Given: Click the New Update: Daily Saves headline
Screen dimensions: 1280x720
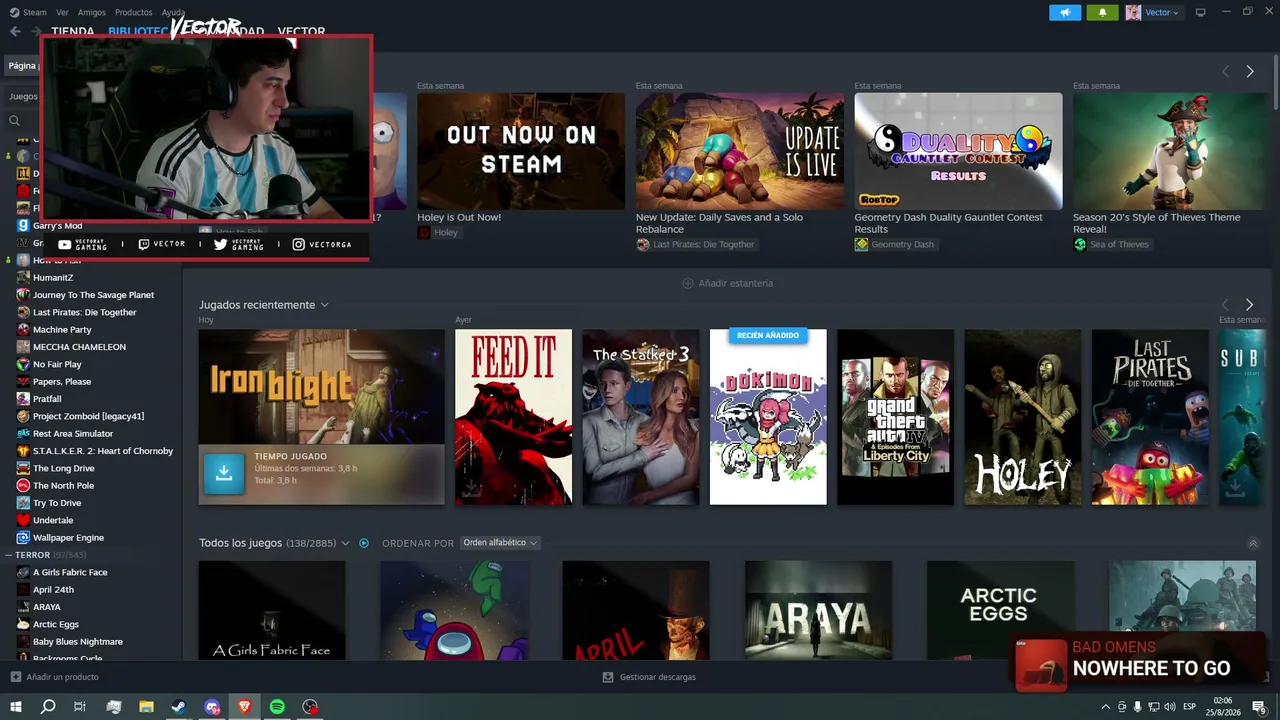Looking at the screenshot, I should pyautogui.click(x=719, y=223).
